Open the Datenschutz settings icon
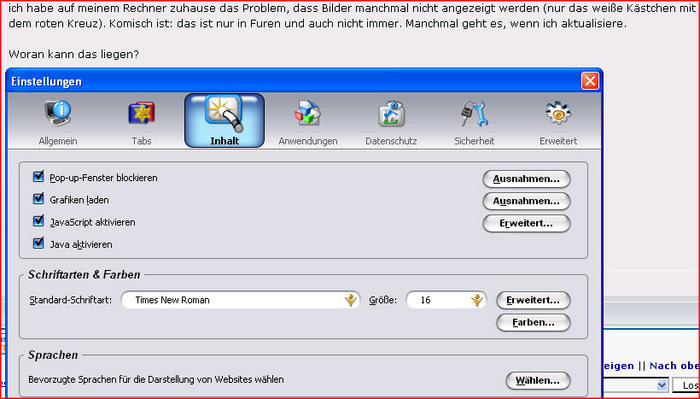 tap(391, 121)
